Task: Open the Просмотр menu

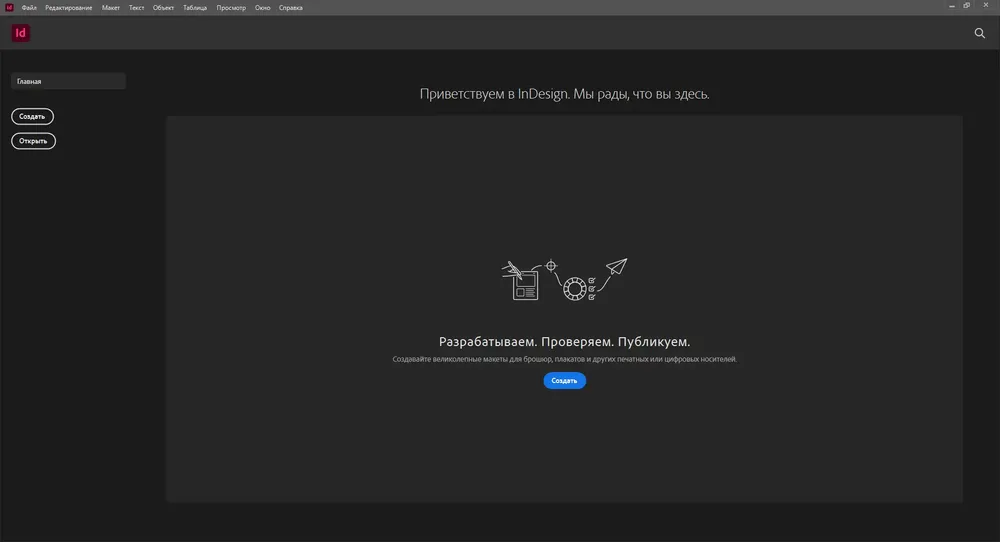Action: click(231, 8)
